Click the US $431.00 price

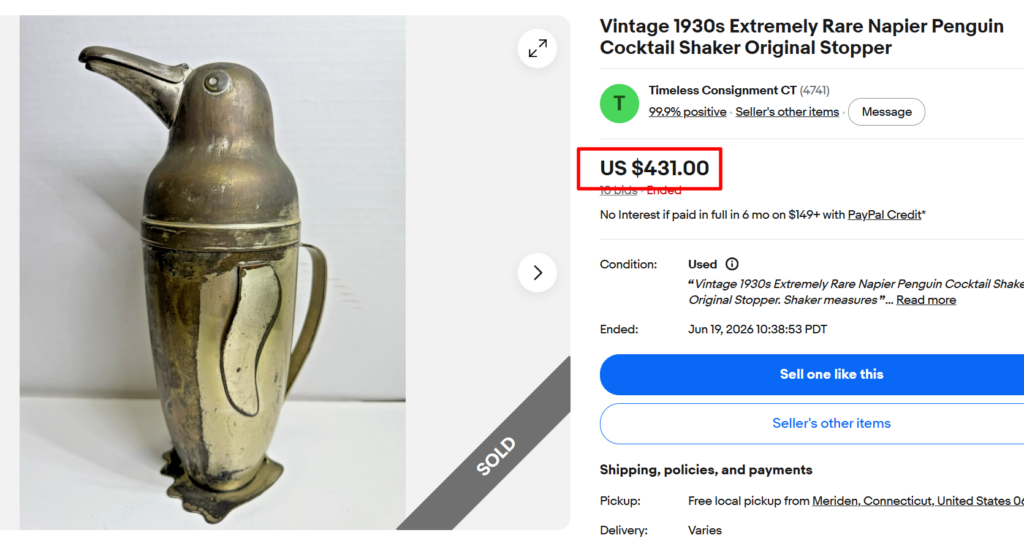tap(654, 168)
